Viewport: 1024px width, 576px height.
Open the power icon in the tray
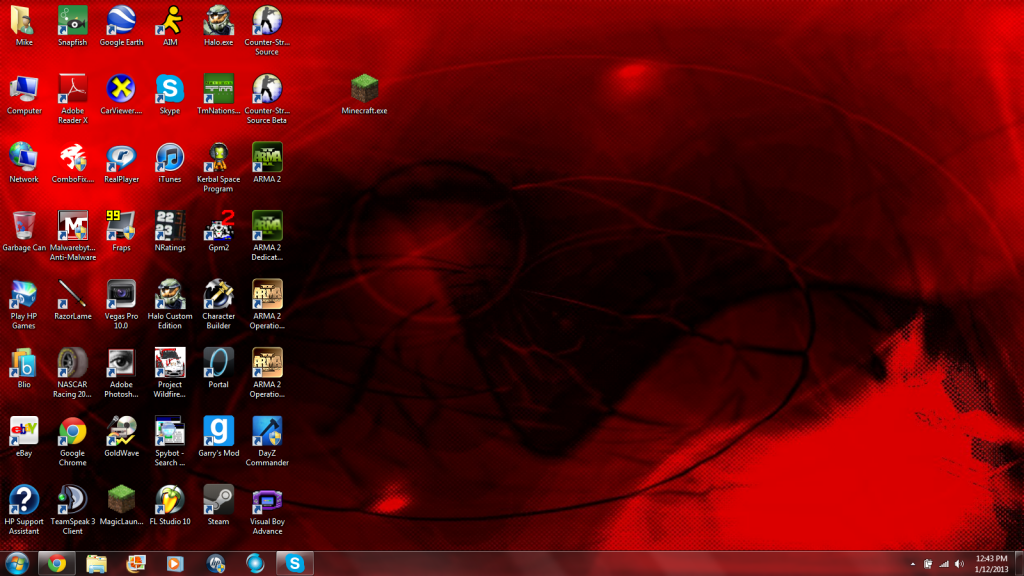coord(928,564)
